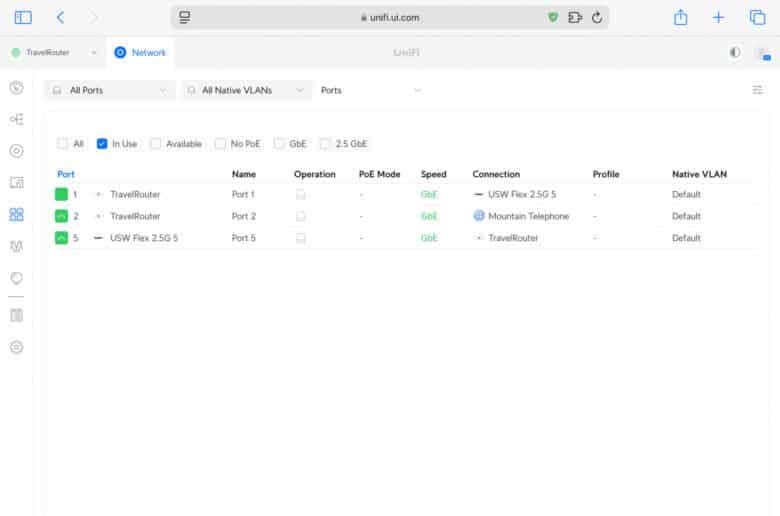This screenshot has width=780, height=516.
Task: Expand the Ports view dropdown
Action: click(371, 90)
